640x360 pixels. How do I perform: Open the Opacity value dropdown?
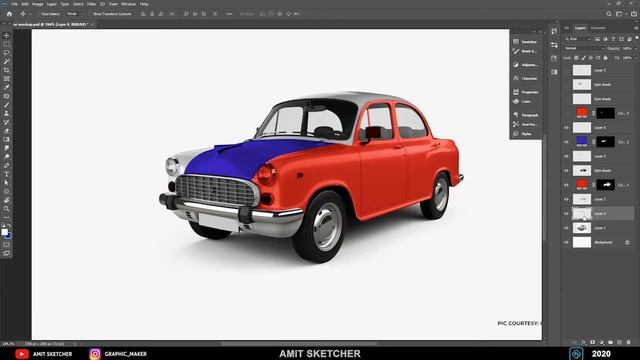pyautogui.click(x=636, y=48)
